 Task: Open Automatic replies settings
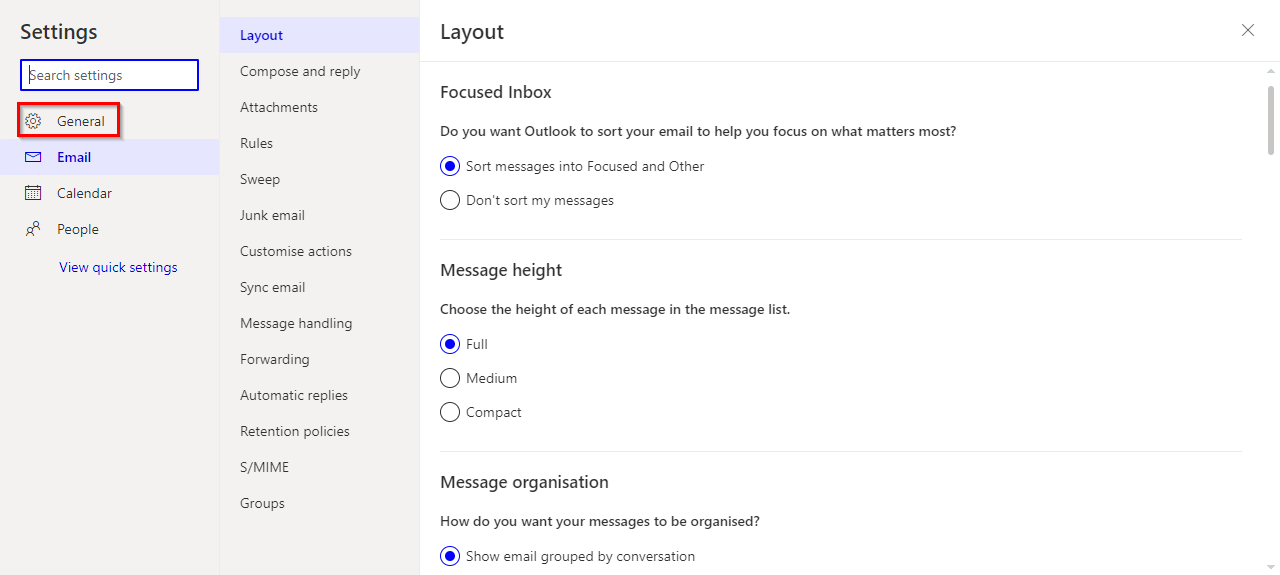pos(294,395)
